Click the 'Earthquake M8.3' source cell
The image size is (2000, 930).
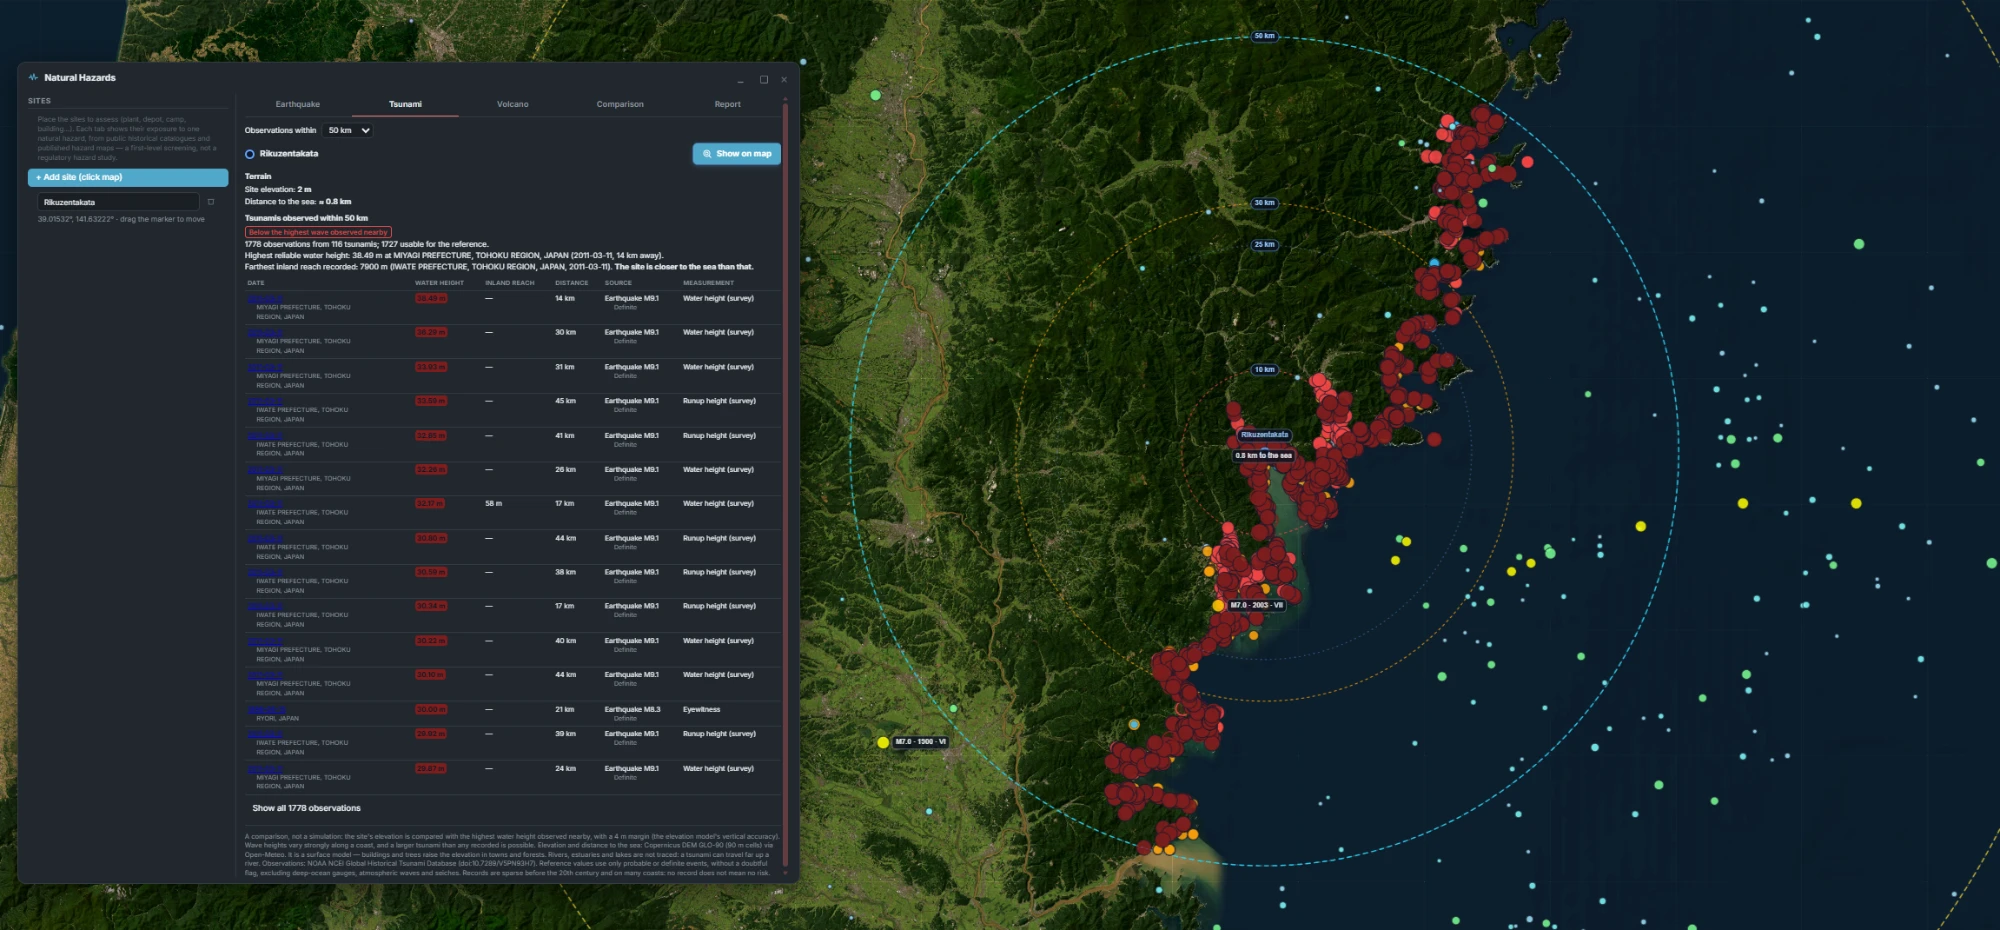(632, 709)
